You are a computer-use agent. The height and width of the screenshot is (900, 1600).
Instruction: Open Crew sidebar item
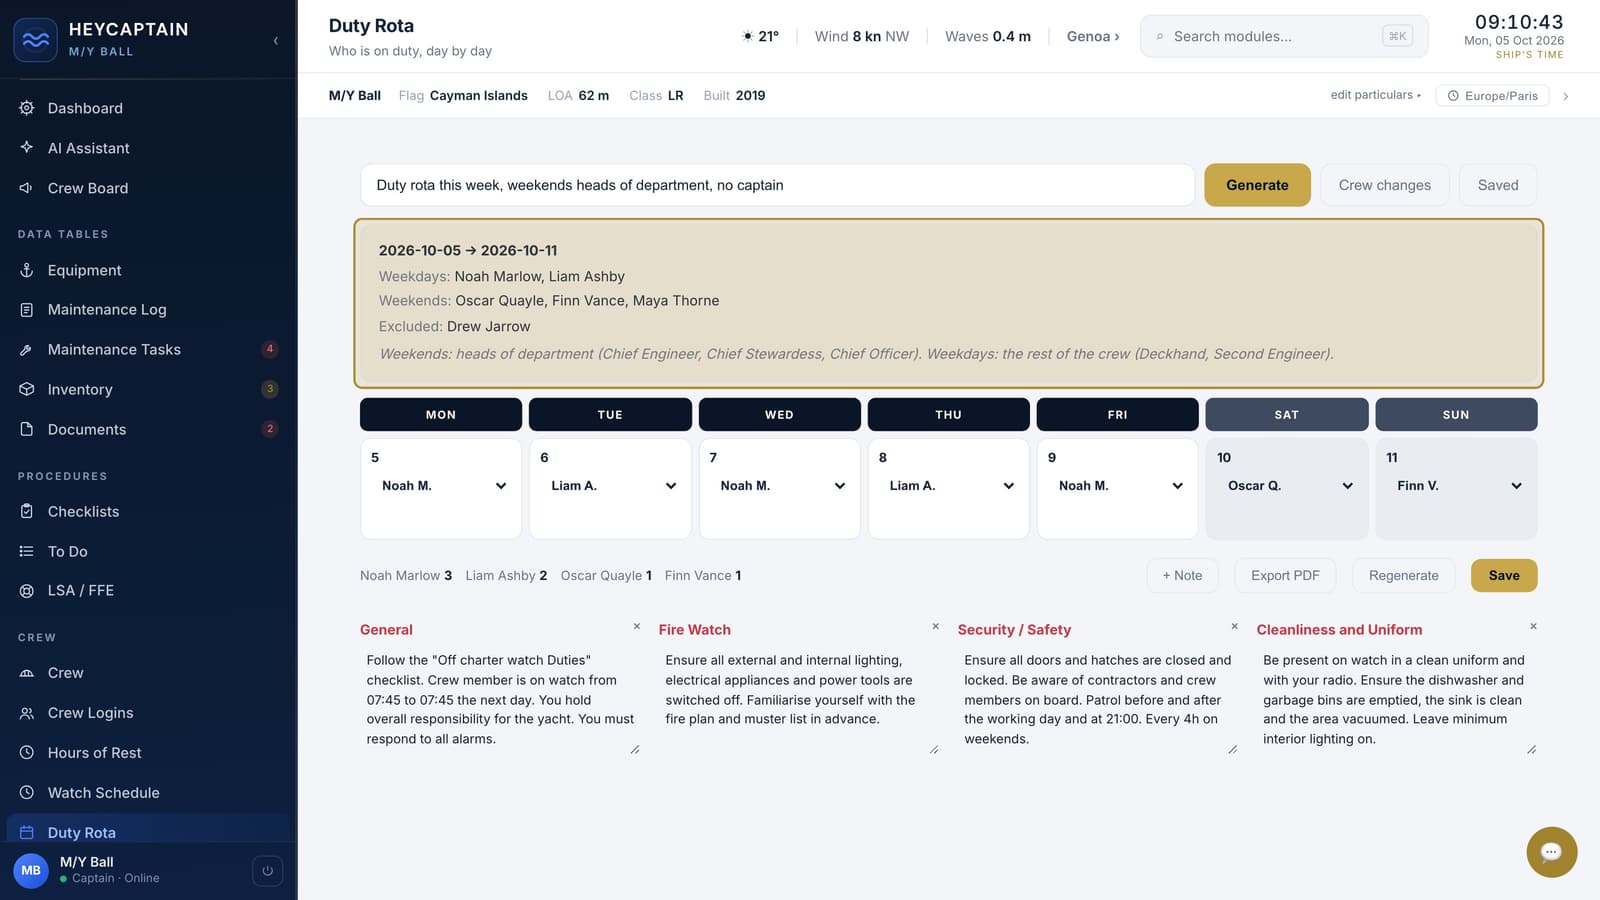click(148, 673)
